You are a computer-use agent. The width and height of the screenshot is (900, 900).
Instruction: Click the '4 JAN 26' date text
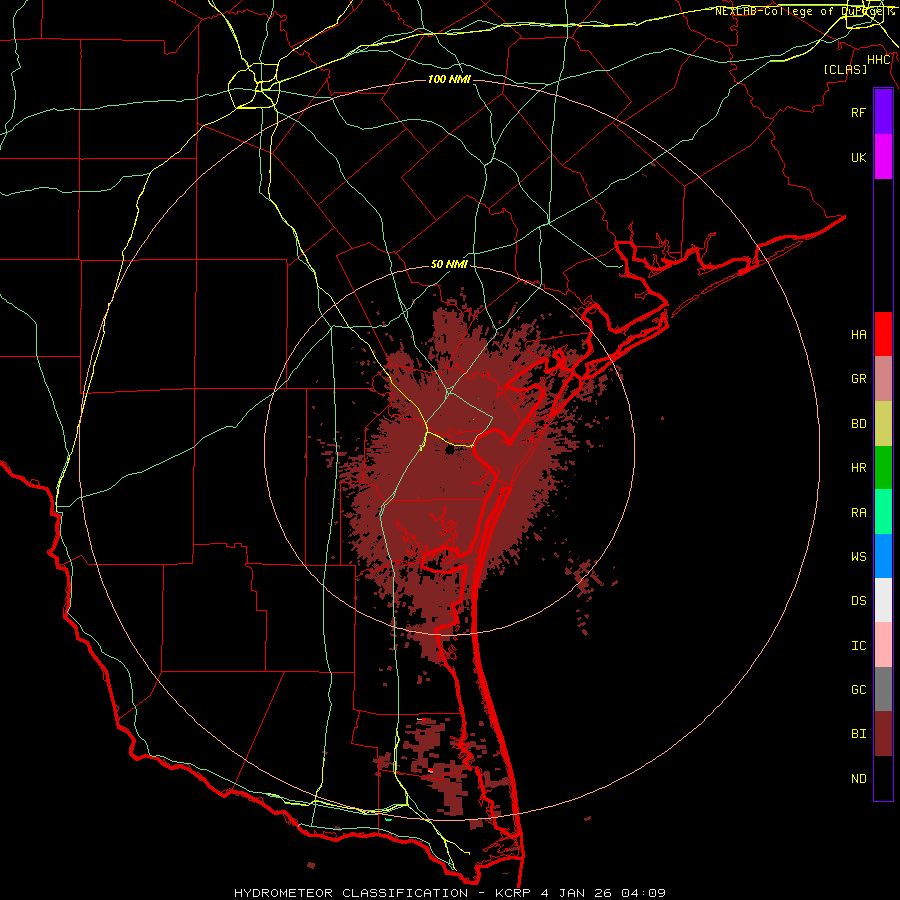(577, 893)
